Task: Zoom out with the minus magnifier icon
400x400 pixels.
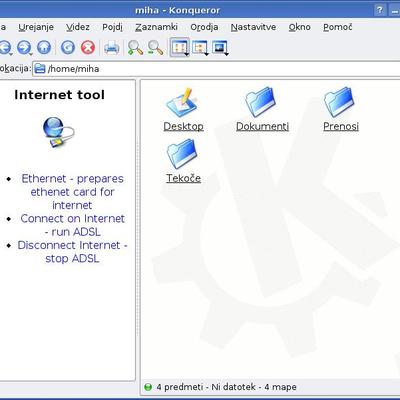Action: point(155,47)
